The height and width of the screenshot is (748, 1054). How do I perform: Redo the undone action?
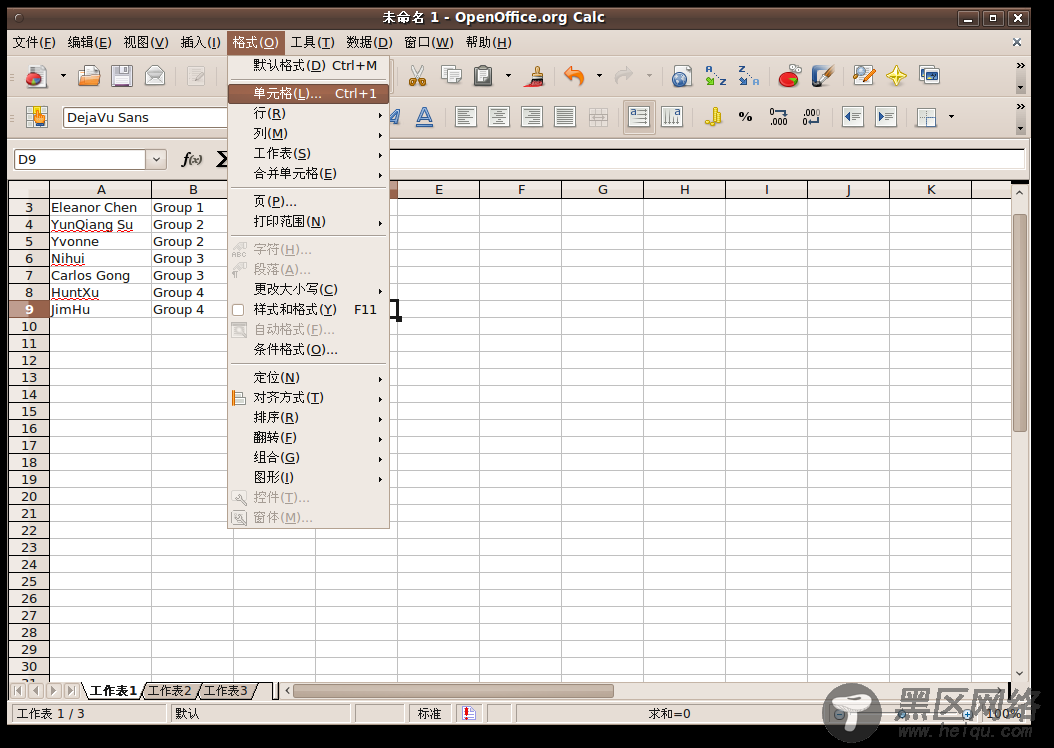624,76
